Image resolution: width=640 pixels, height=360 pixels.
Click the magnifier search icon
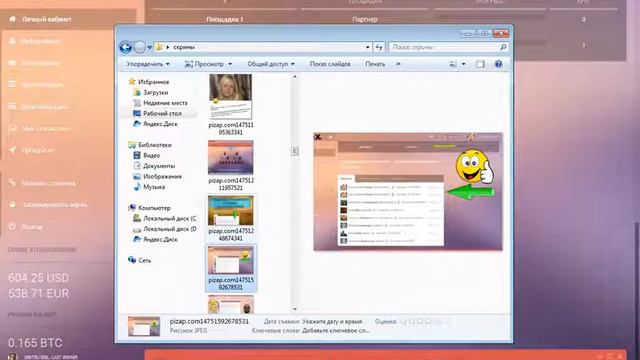click(503, 47)
